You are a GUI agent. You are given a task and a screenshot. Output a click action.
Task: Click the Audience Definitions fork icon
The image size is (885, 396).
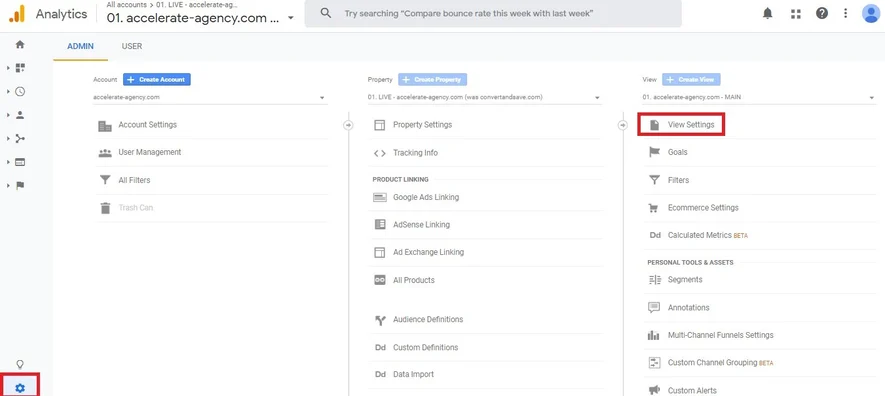tap(380, 320)
